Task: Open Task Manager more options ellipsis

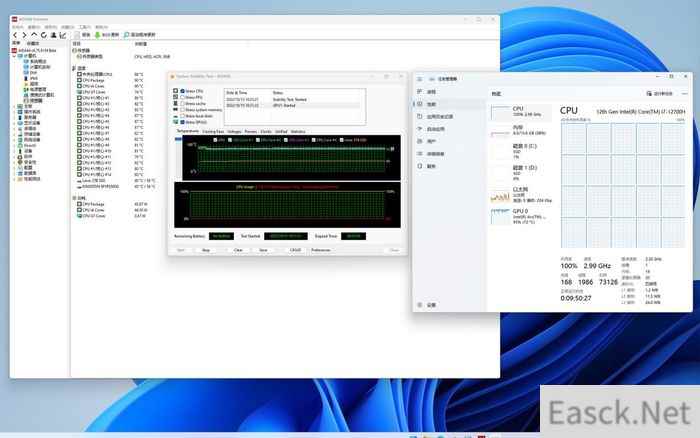Action: [685, 94]
